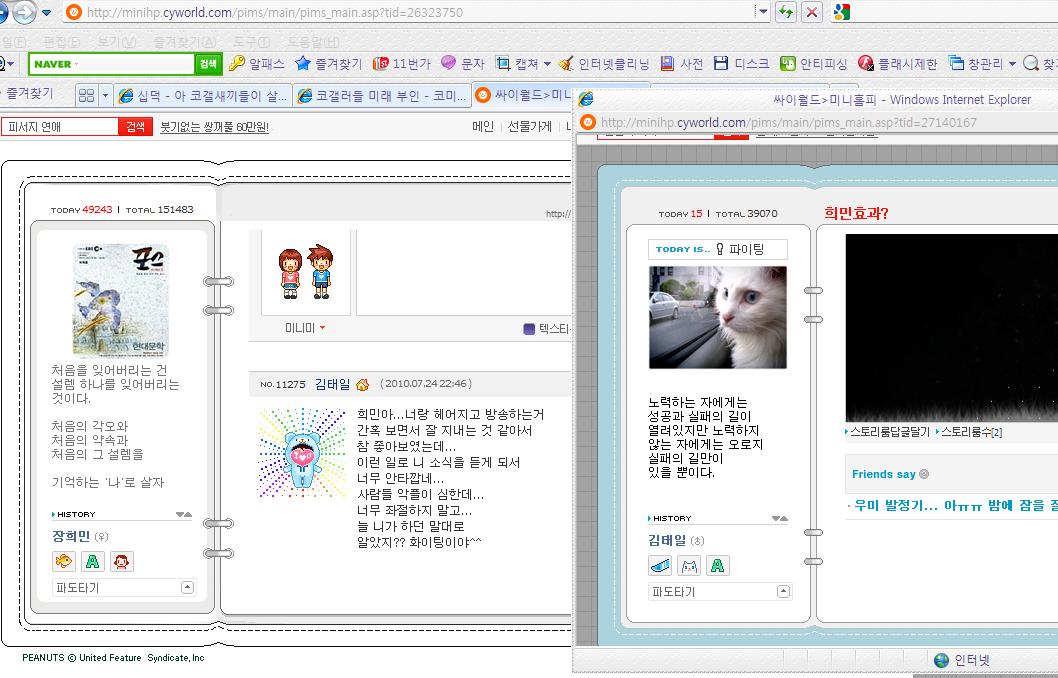
Task: Open the 사전 dictionary icon
Action: 667,63
